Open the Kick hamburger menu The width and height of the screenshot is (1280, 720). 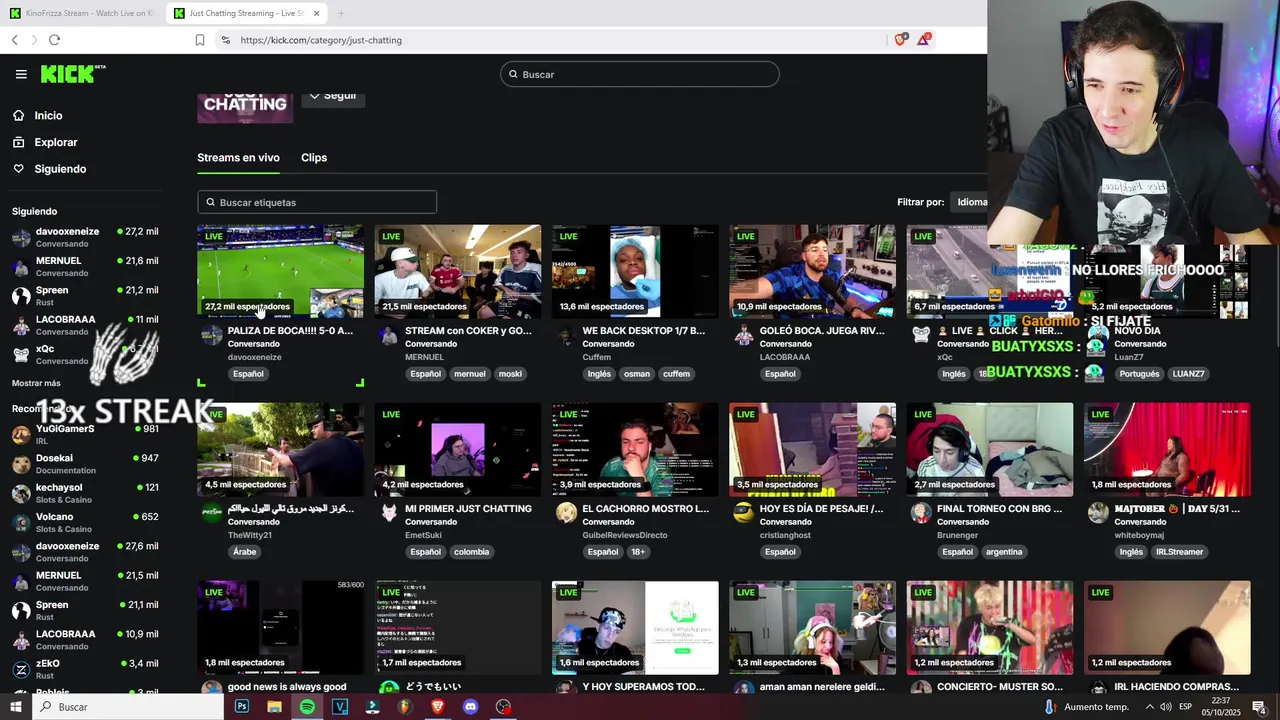pos(21,74)
